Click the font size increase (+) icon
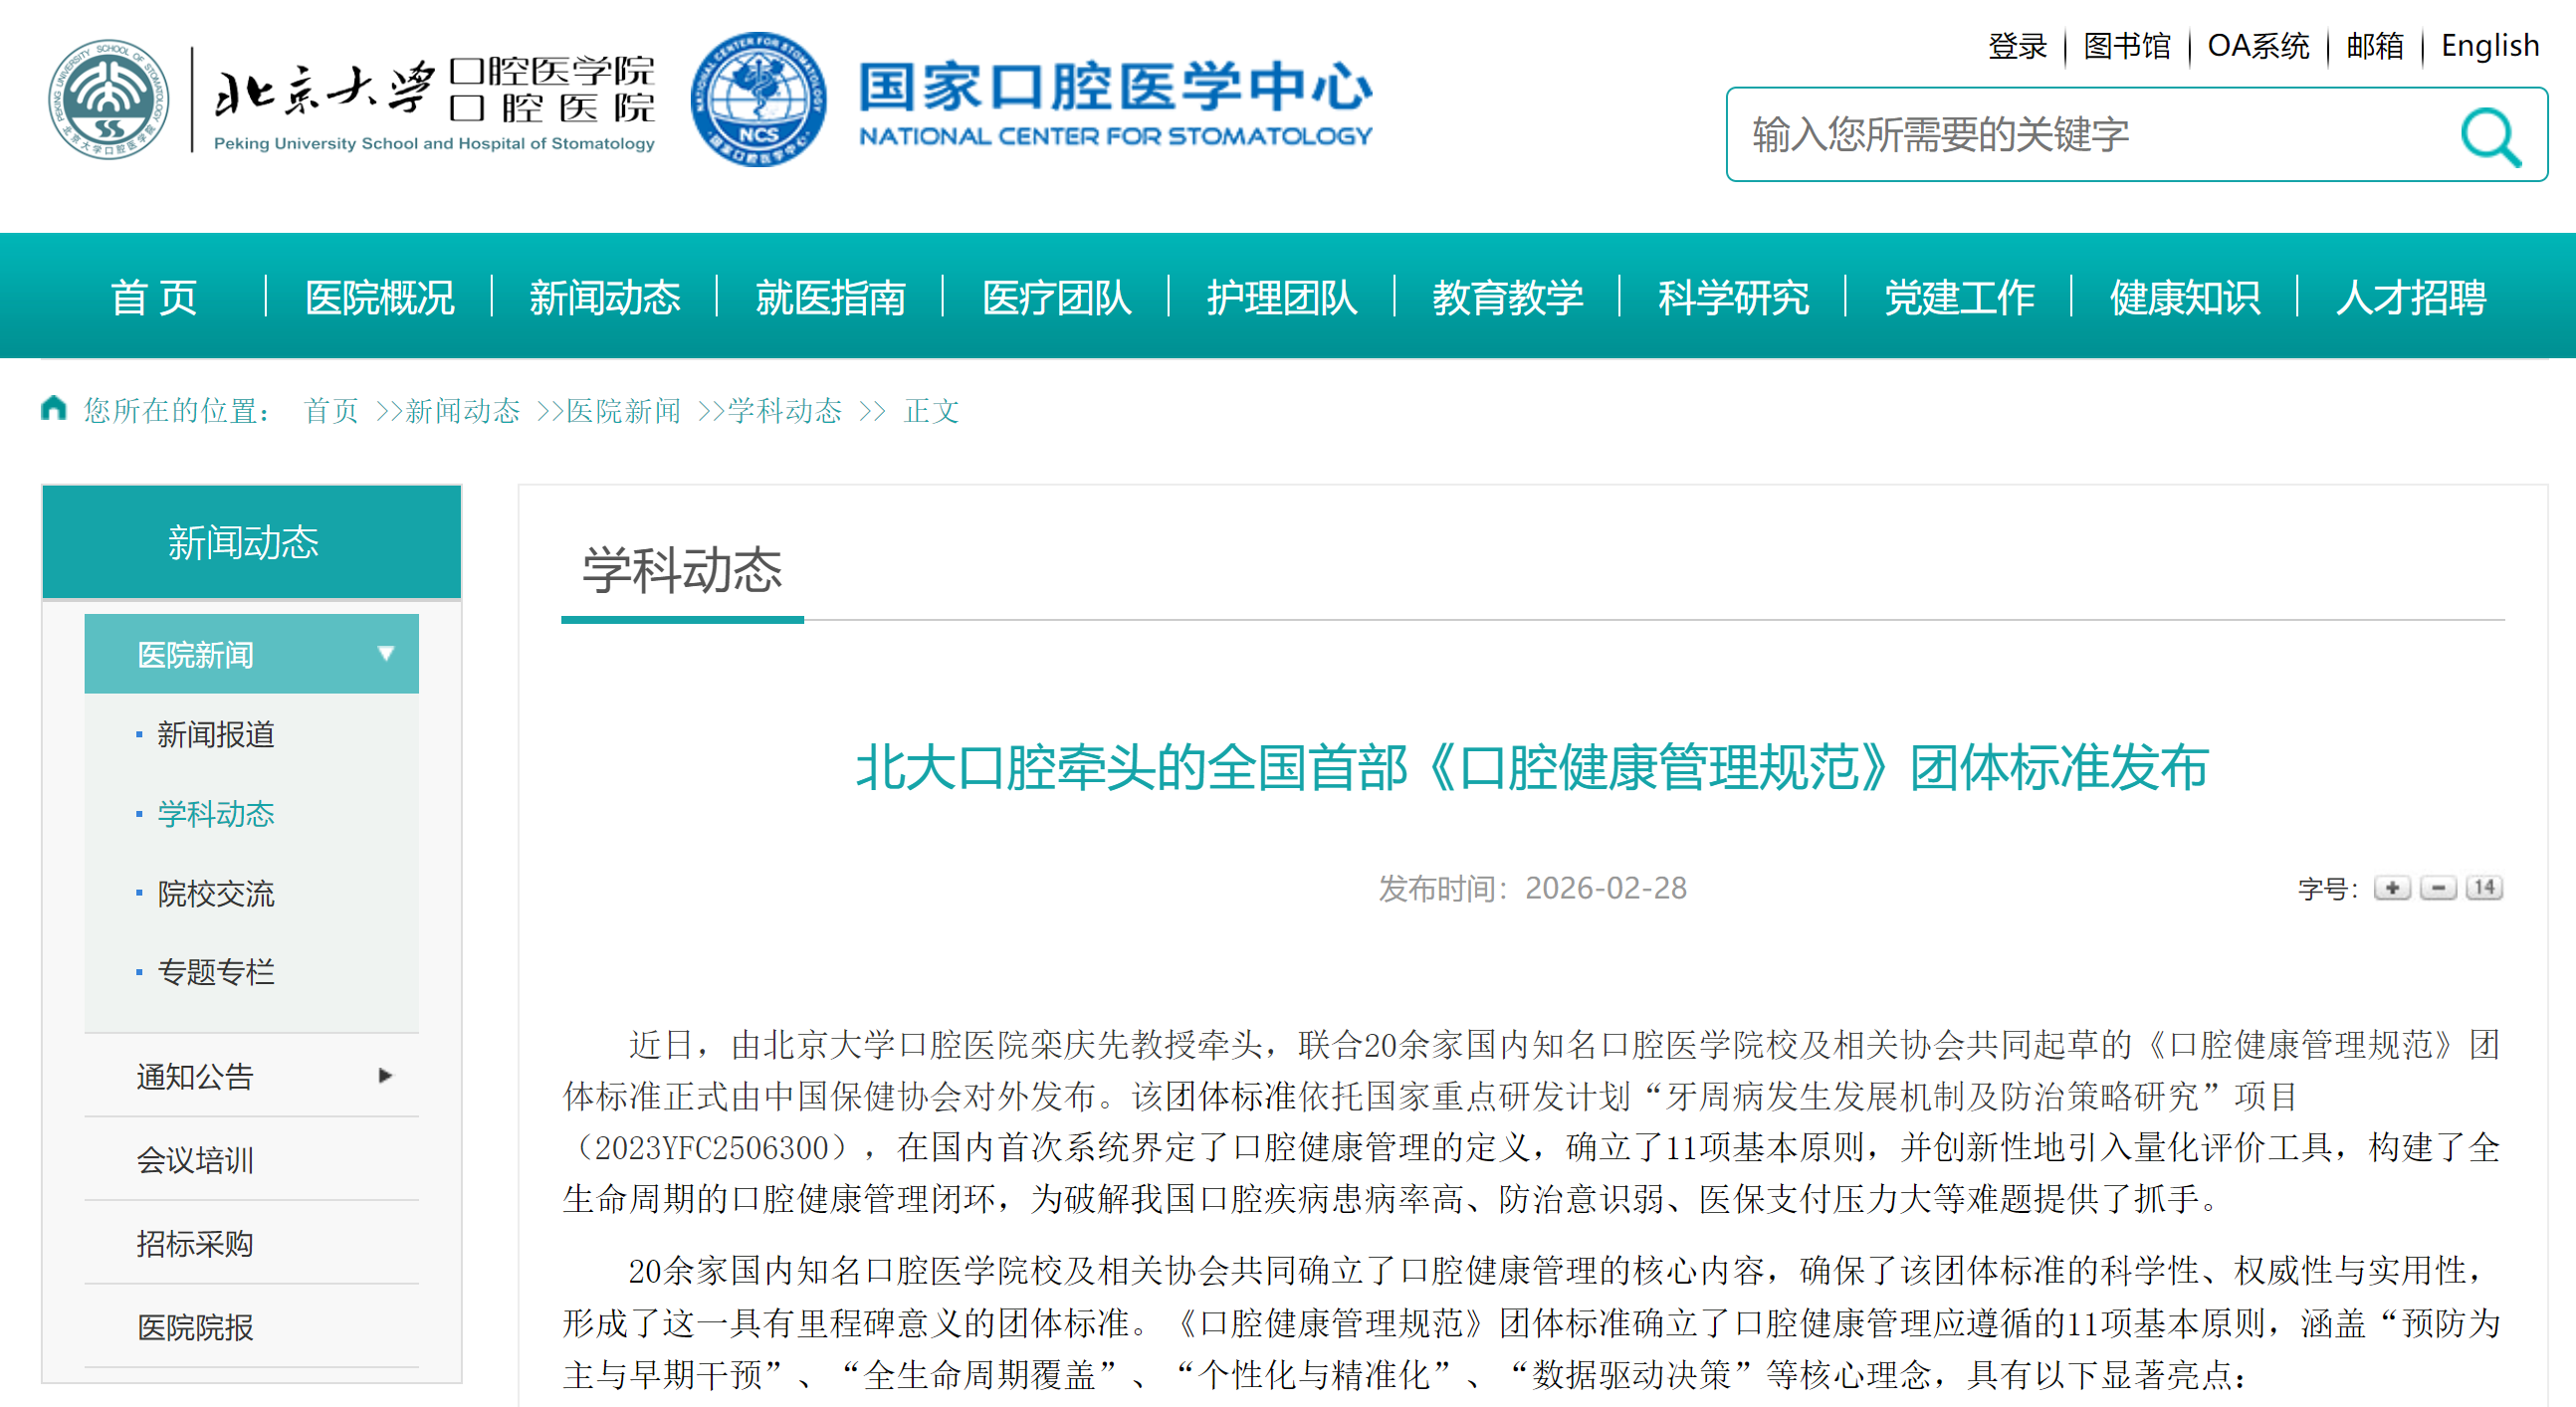This screenshot has height=1407, width=2576. point(2393,888)
